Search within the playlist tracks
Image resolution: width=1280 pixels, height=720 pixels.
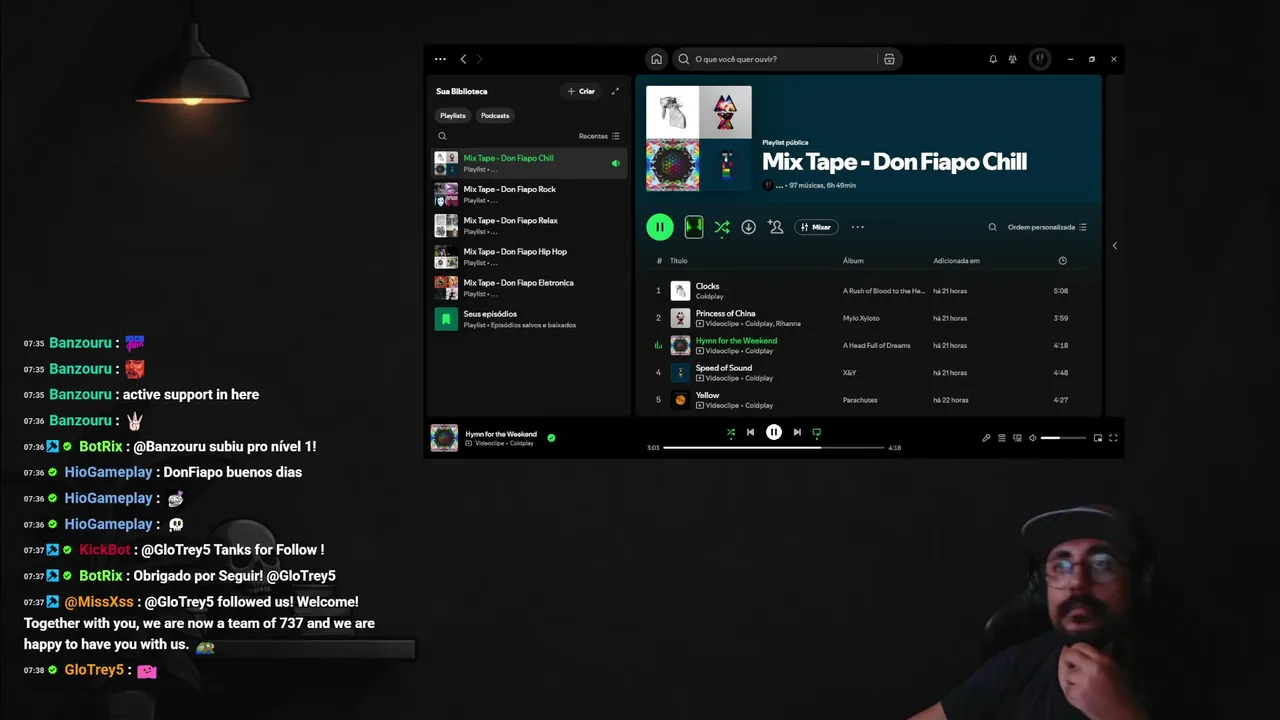(992, 227)
